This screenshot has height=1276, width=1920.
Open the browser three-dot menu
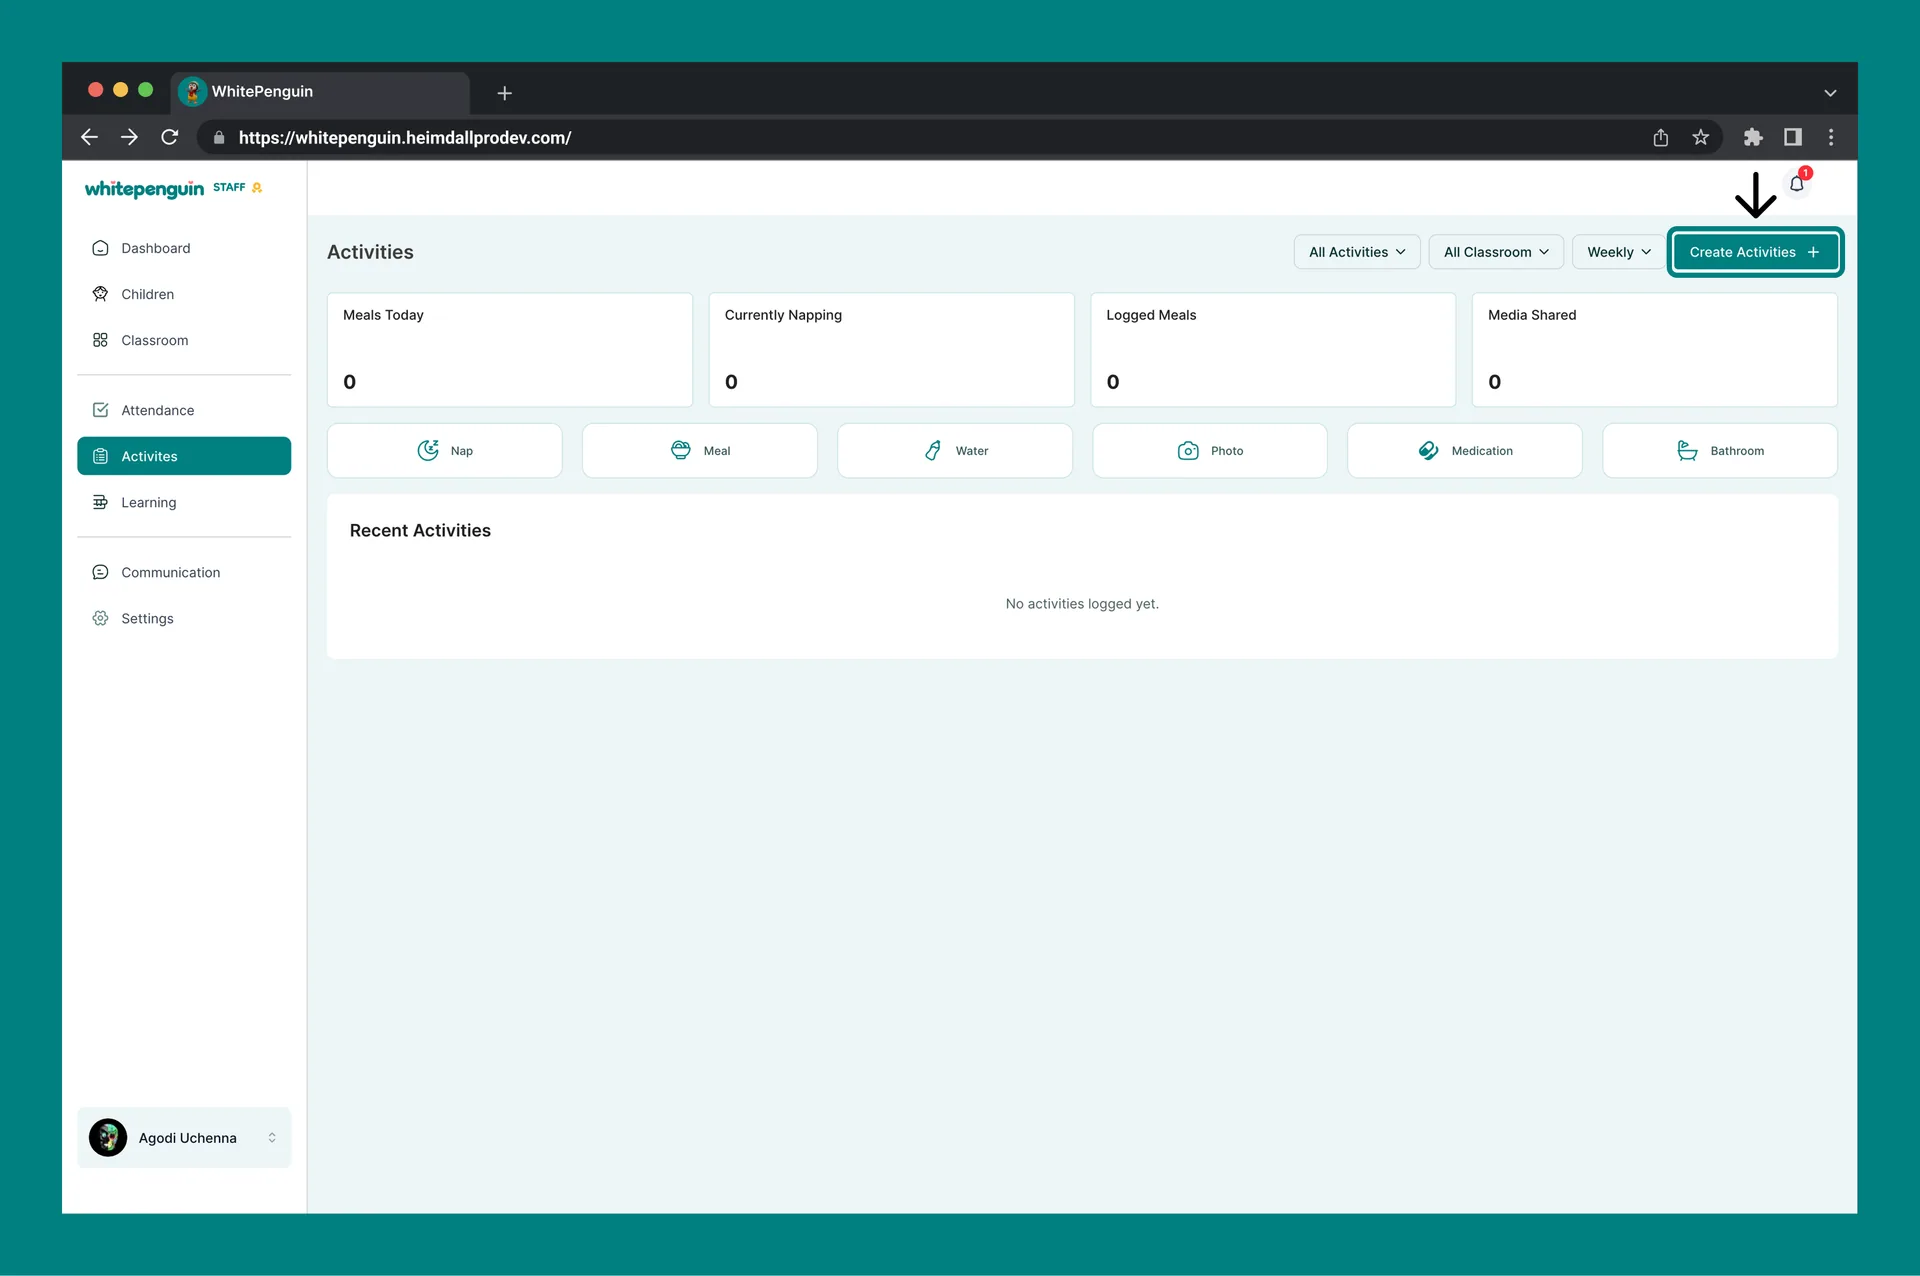click(1831, 137)
